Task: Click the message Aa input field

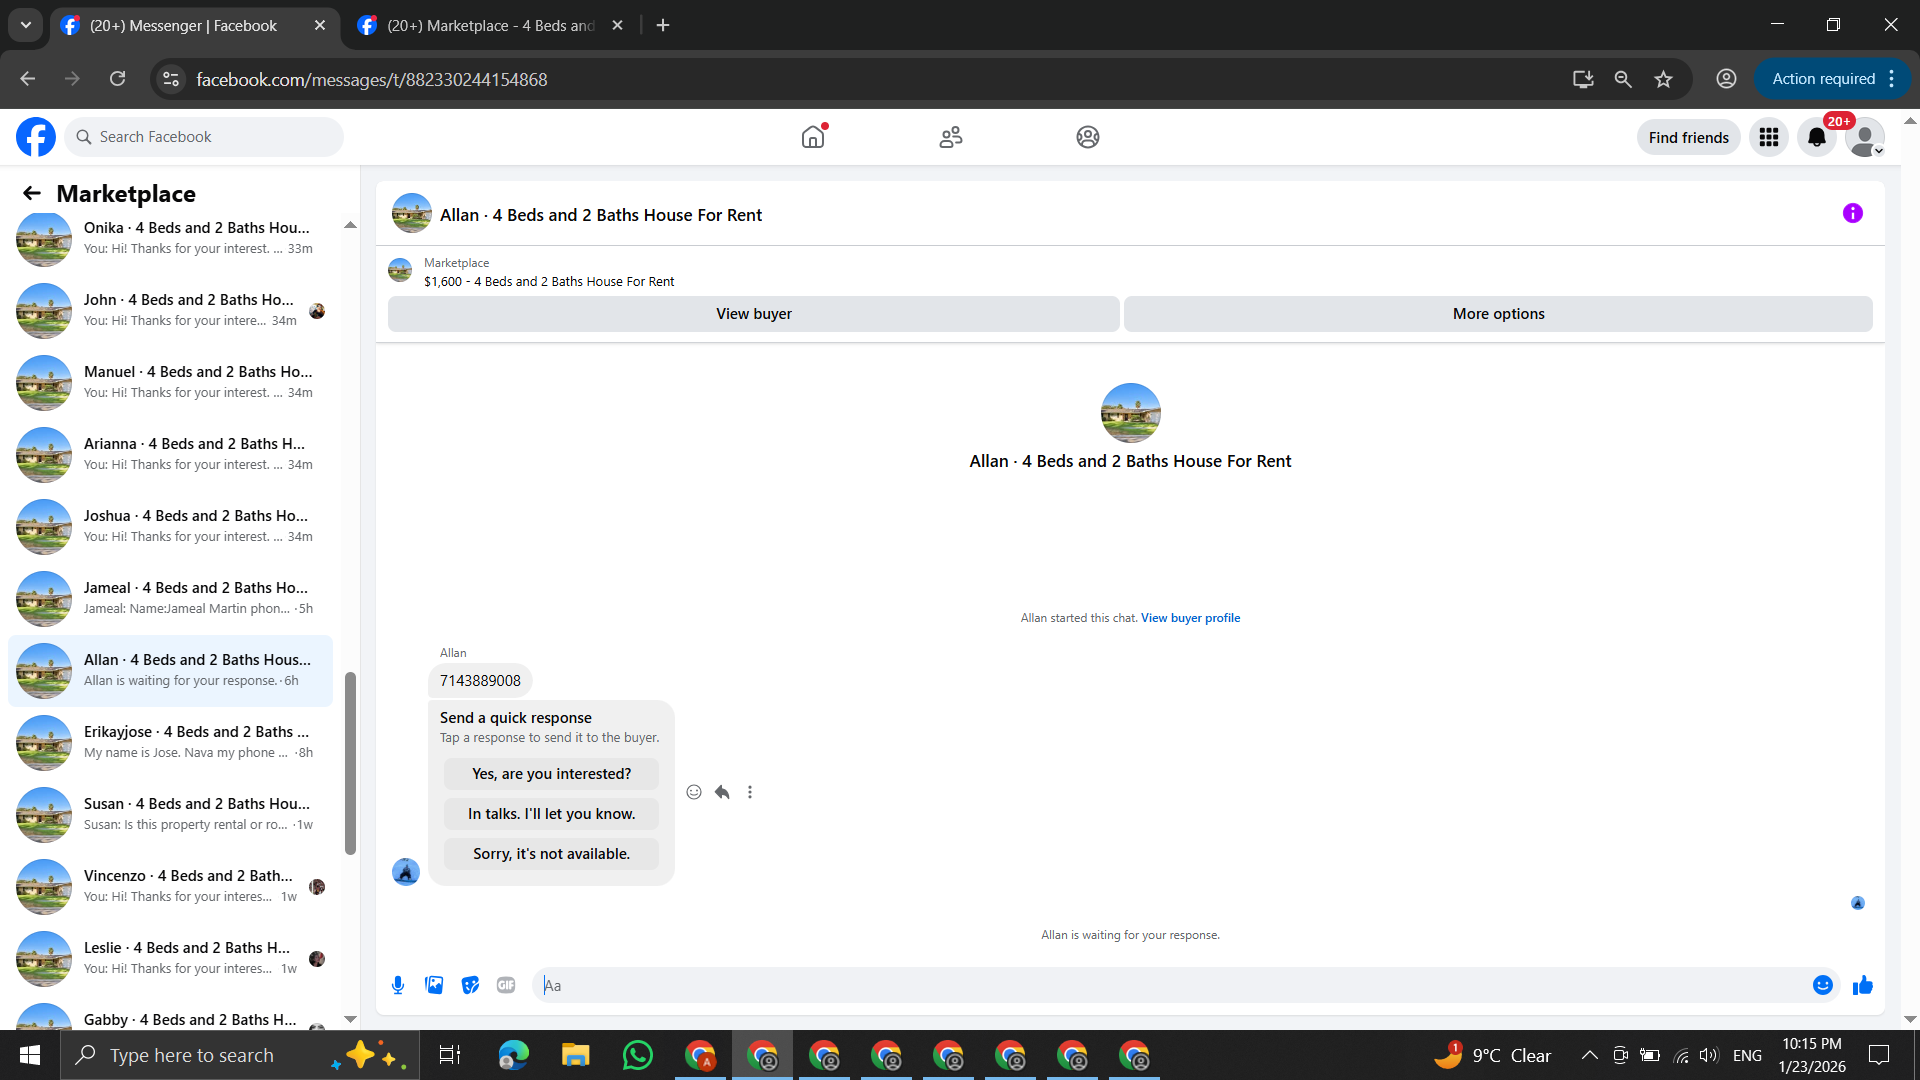Action: tap(1170, 985)
